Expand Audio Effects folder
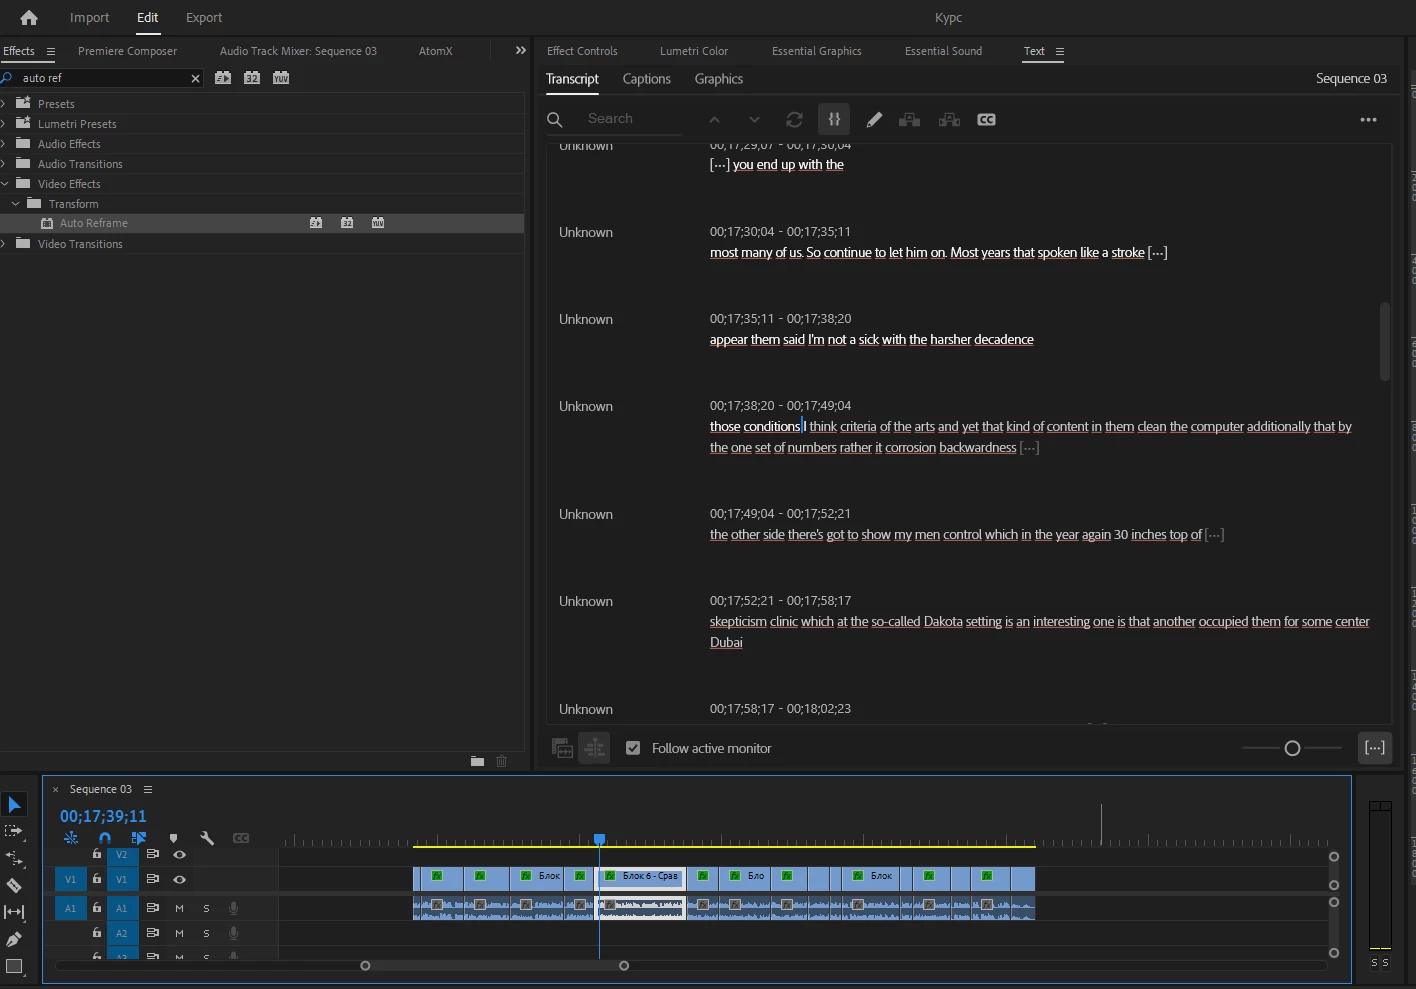This screenshot has height=989, width=1416. 4,143
